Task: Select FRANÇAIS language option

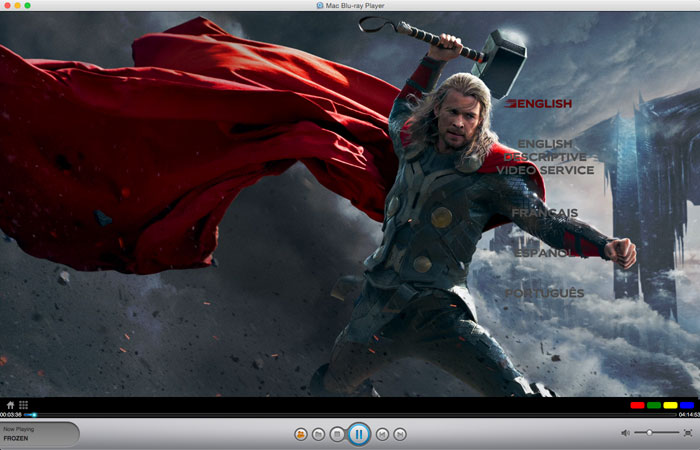Action: [545, 213]
